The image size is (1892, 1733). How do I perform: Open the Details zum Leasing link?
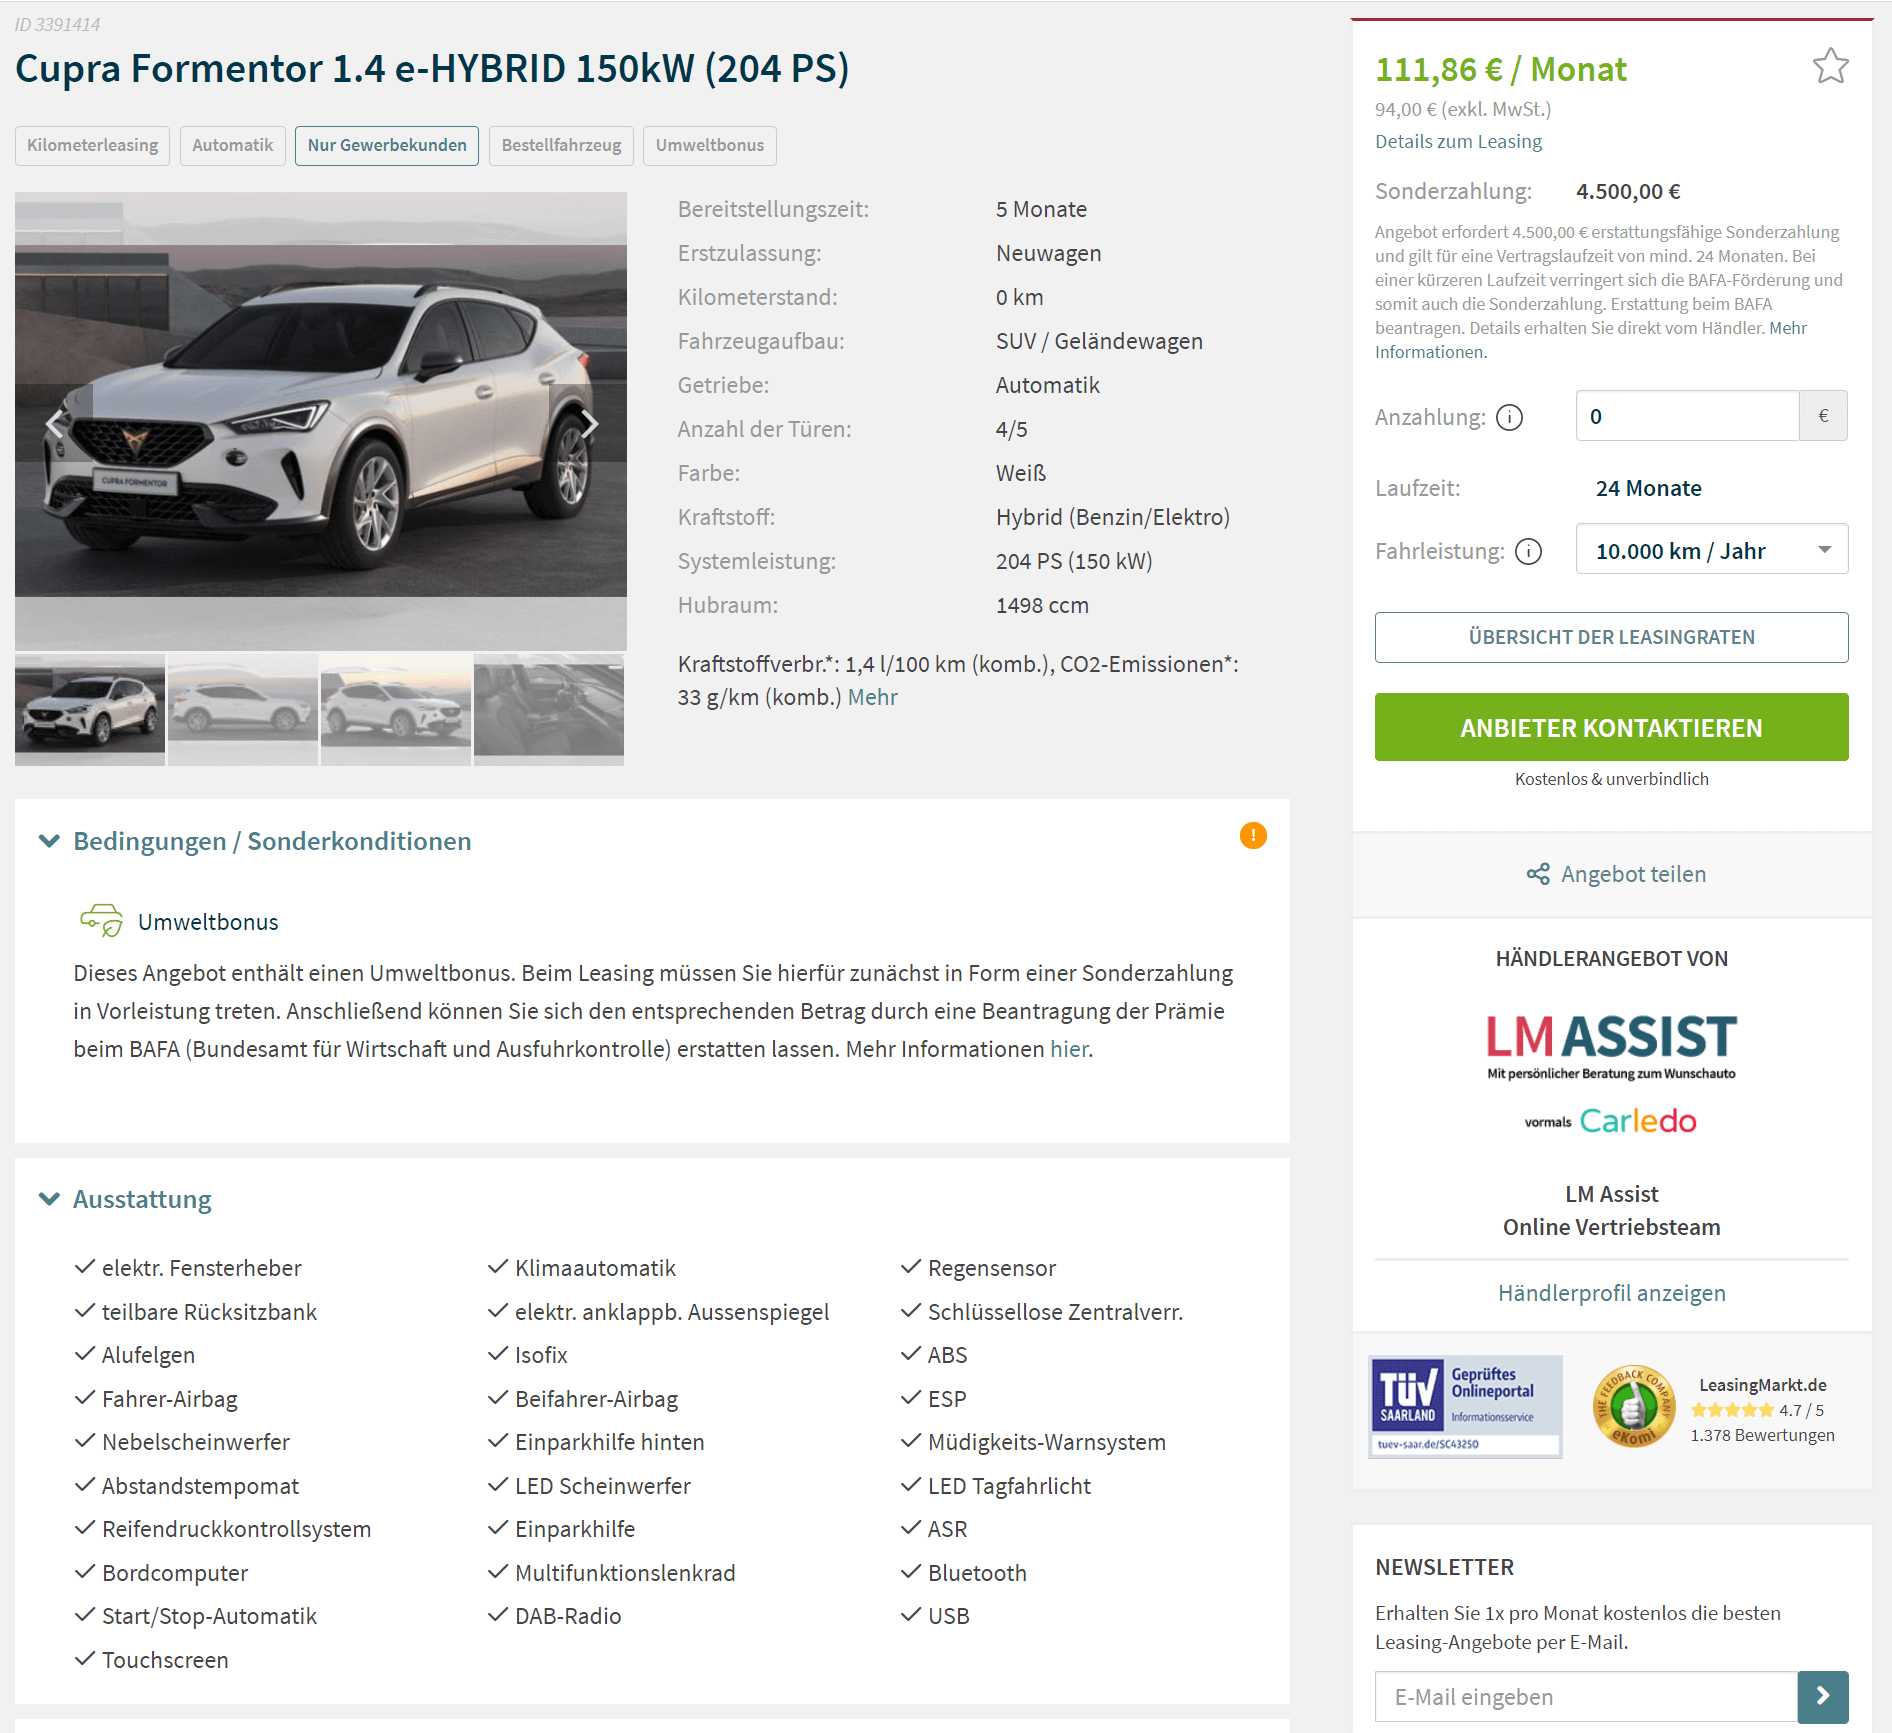[x=1458, y=141]
